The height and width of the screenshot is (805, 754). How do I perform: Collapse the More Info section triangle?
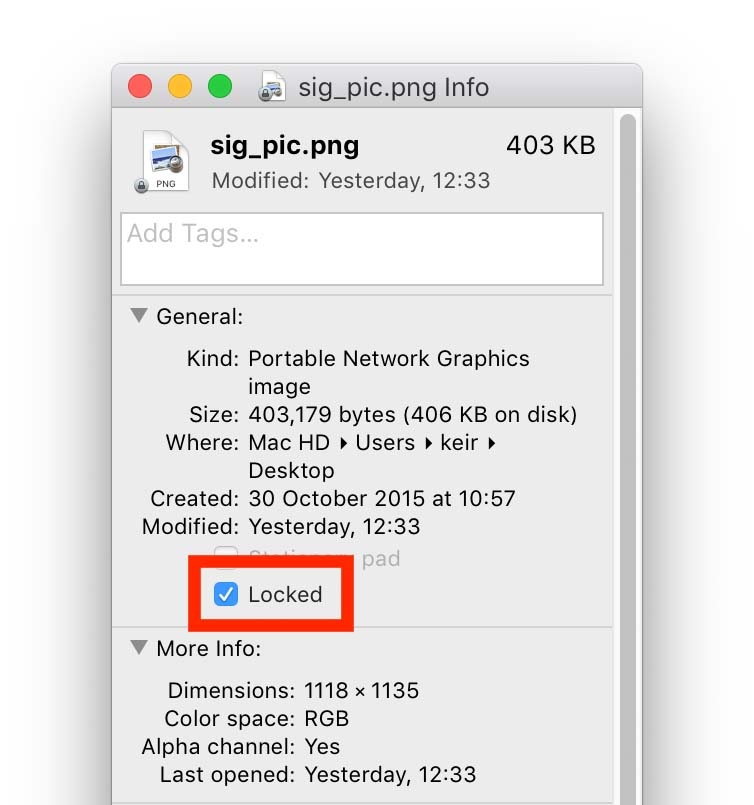pos(138,648)
